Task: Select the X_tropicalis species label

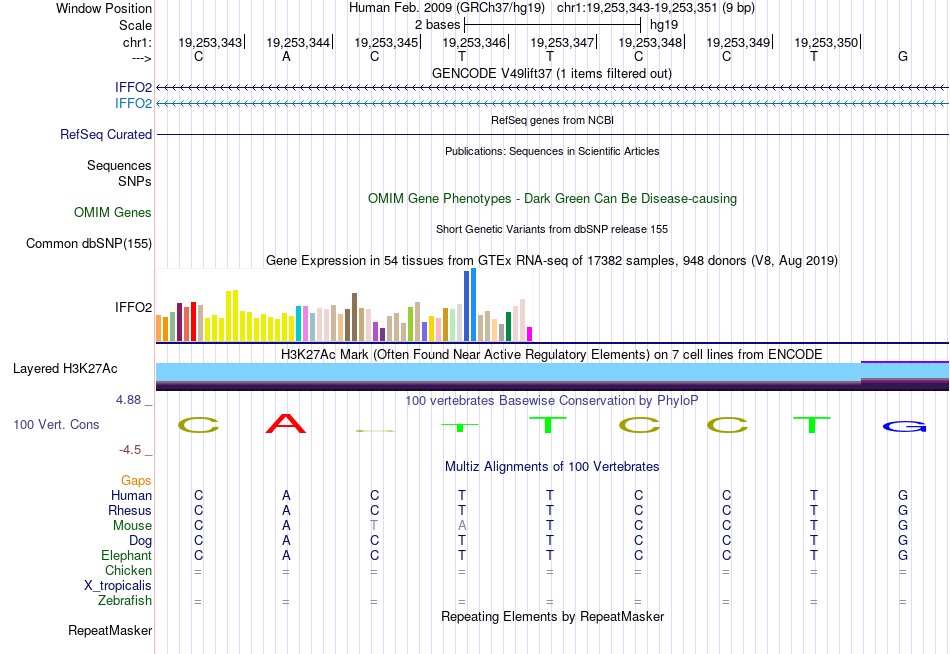Action: click(x=118, y=586)
